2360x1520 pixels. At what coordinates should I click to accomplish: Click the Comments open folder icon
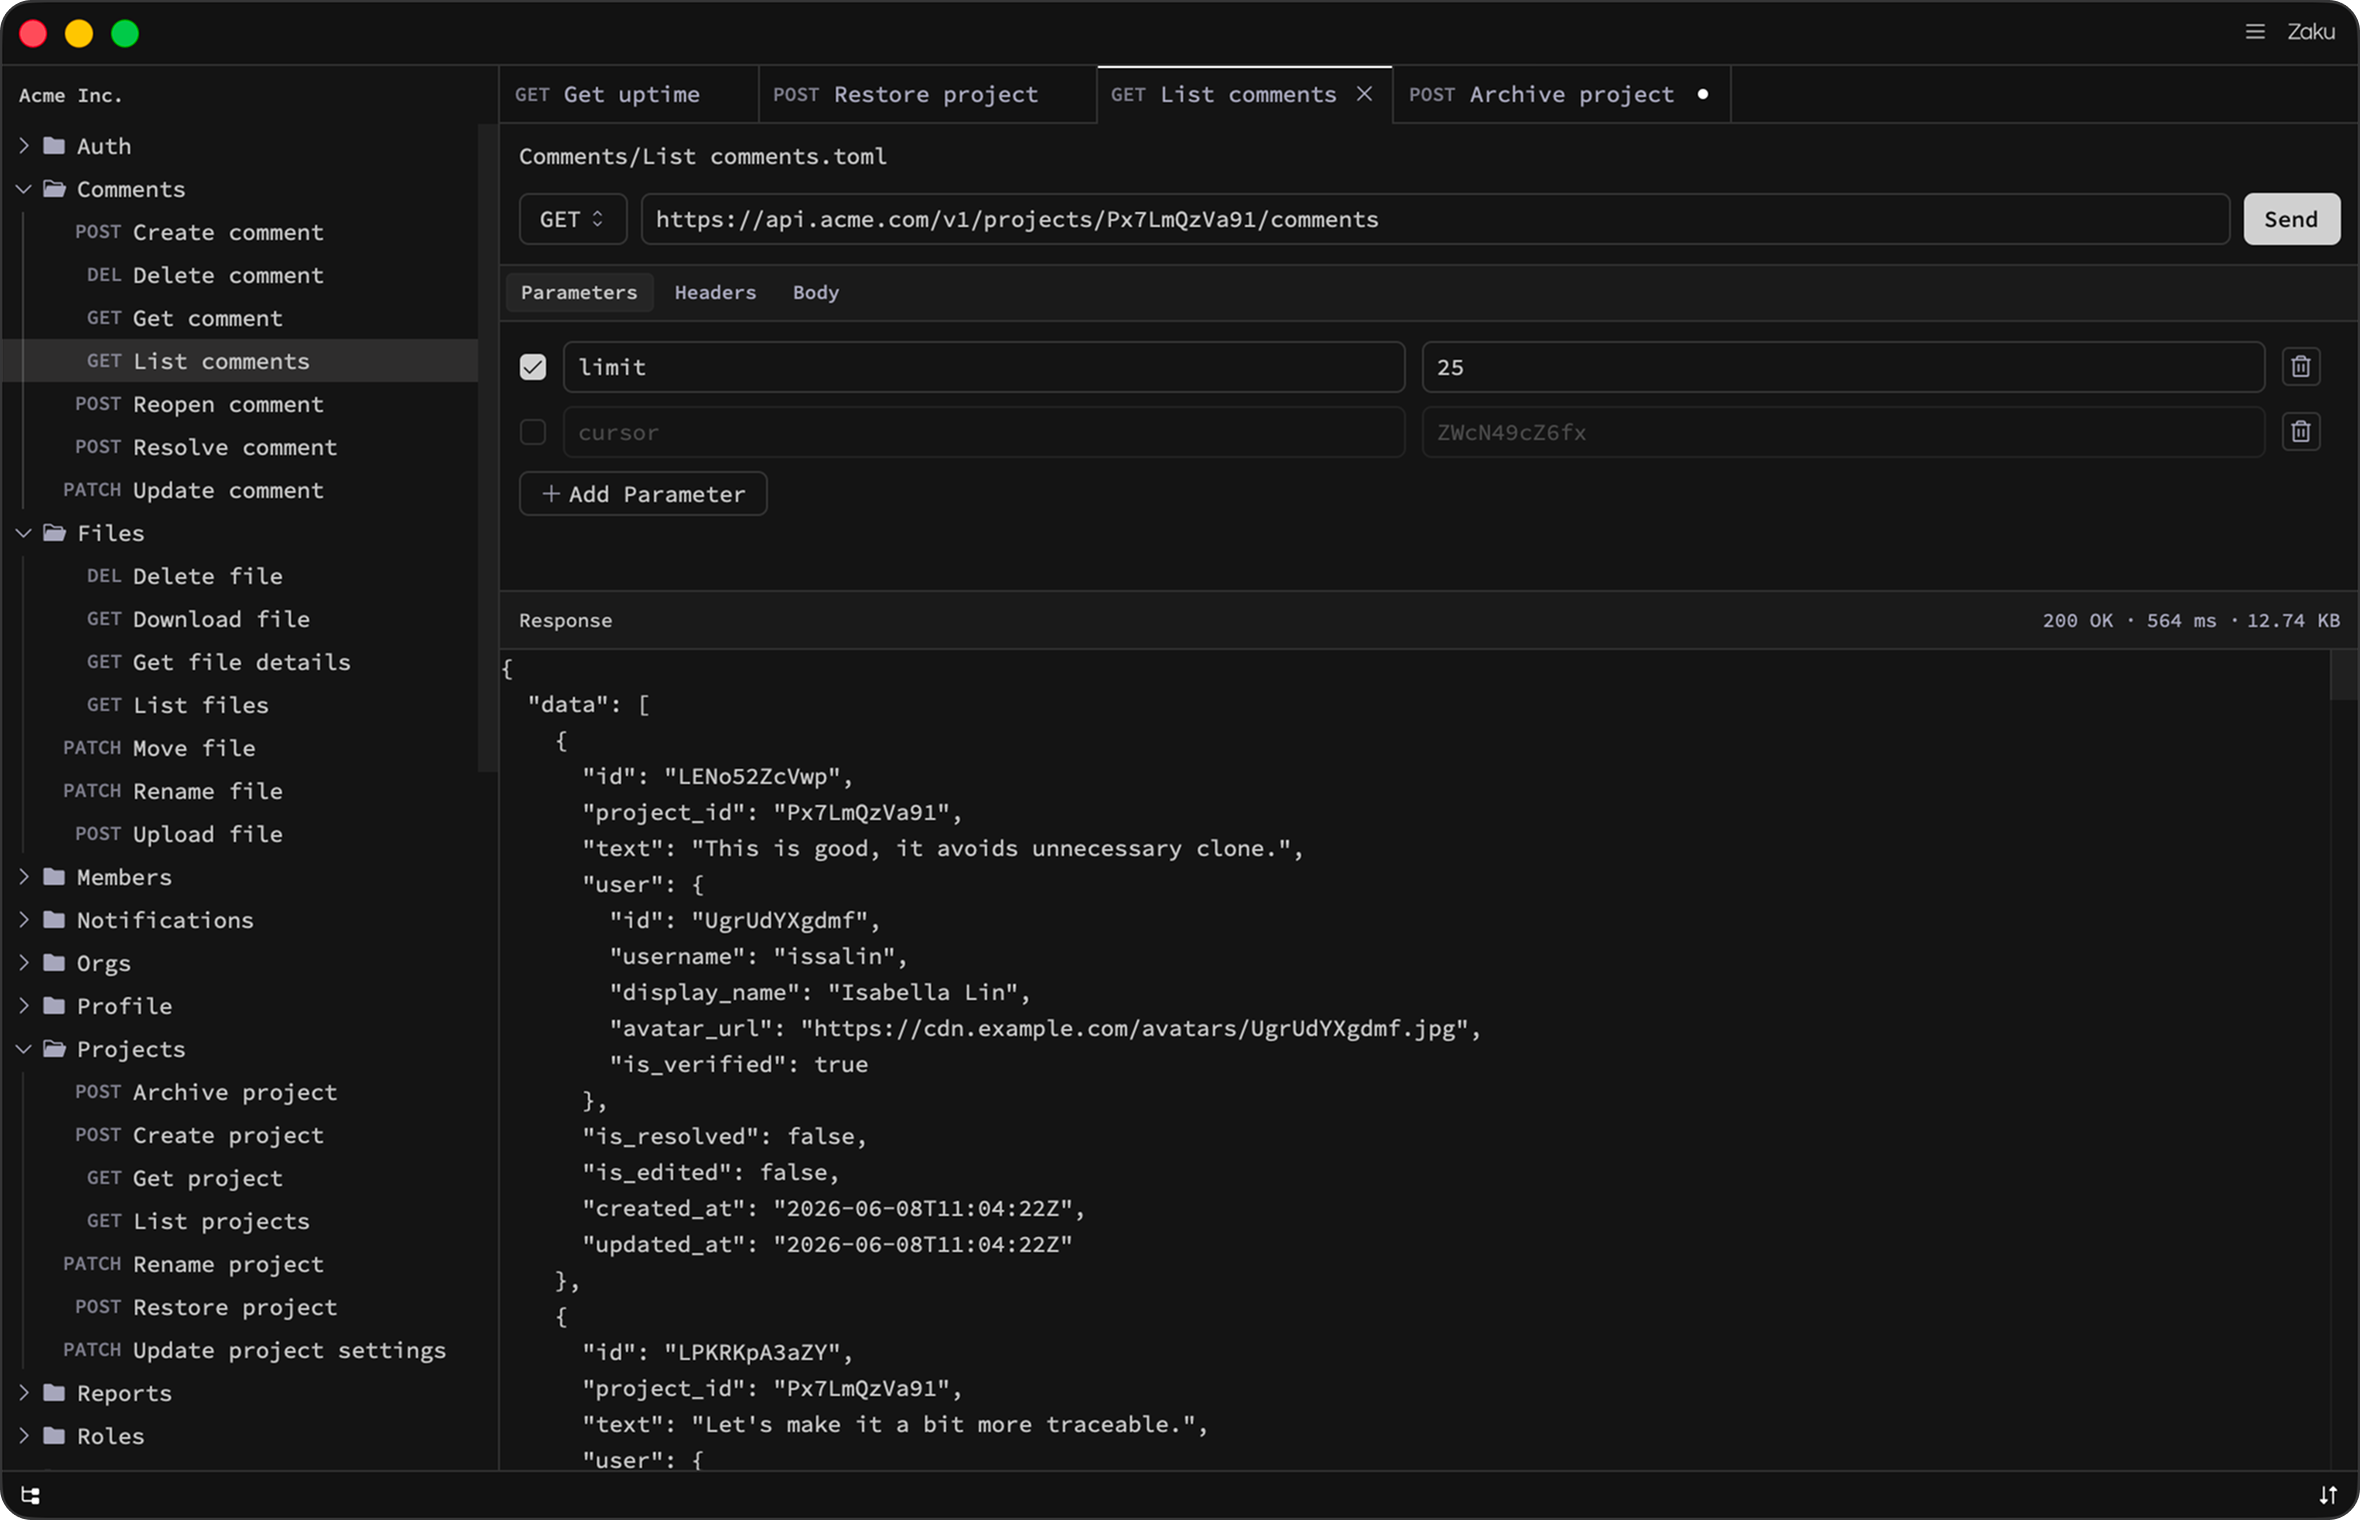click(x=55, y=189)
